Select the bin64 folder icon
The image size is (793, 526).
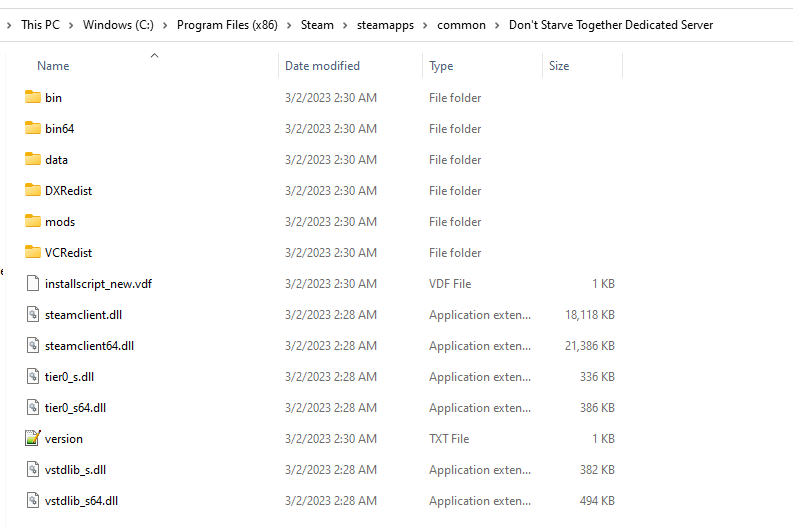click(32, 129)
